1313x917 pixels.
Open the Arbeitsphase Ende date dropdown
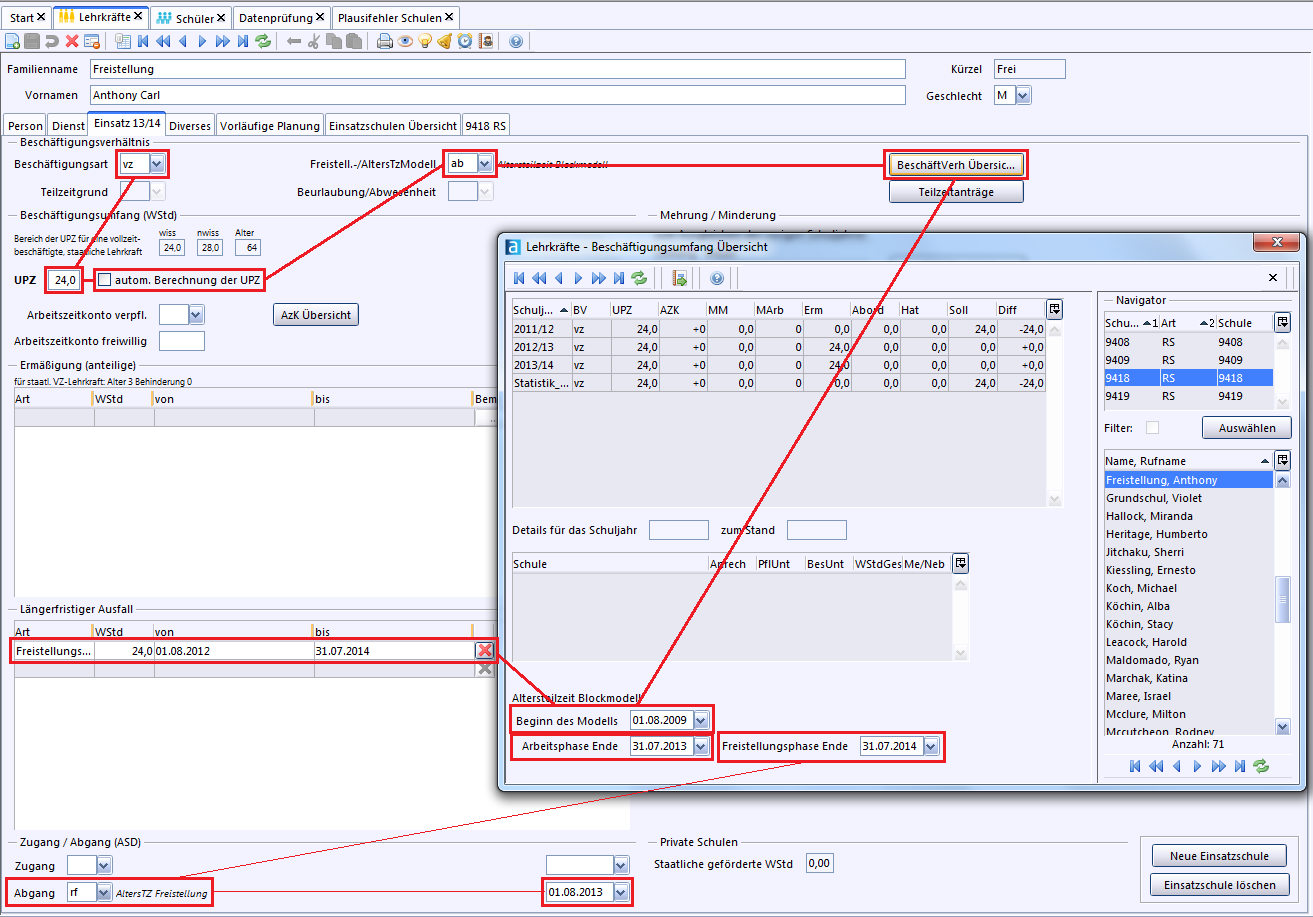pos(701,746)
